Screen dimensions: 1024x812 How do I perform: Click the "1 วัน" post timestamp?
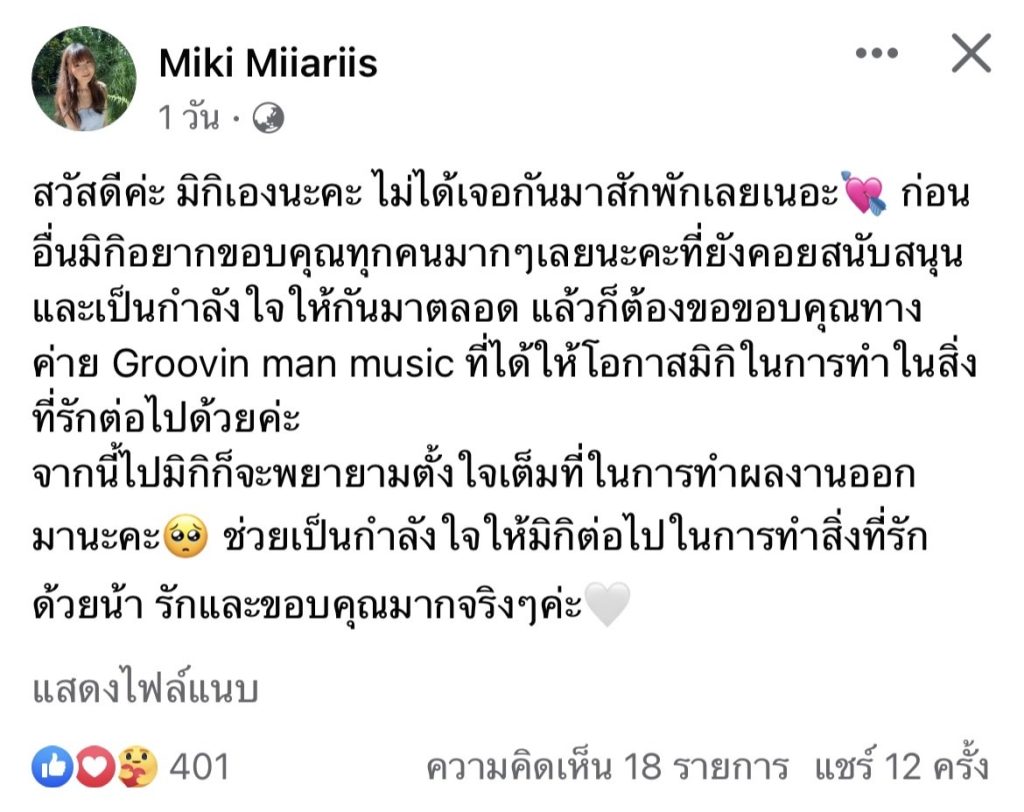(189, 118)
